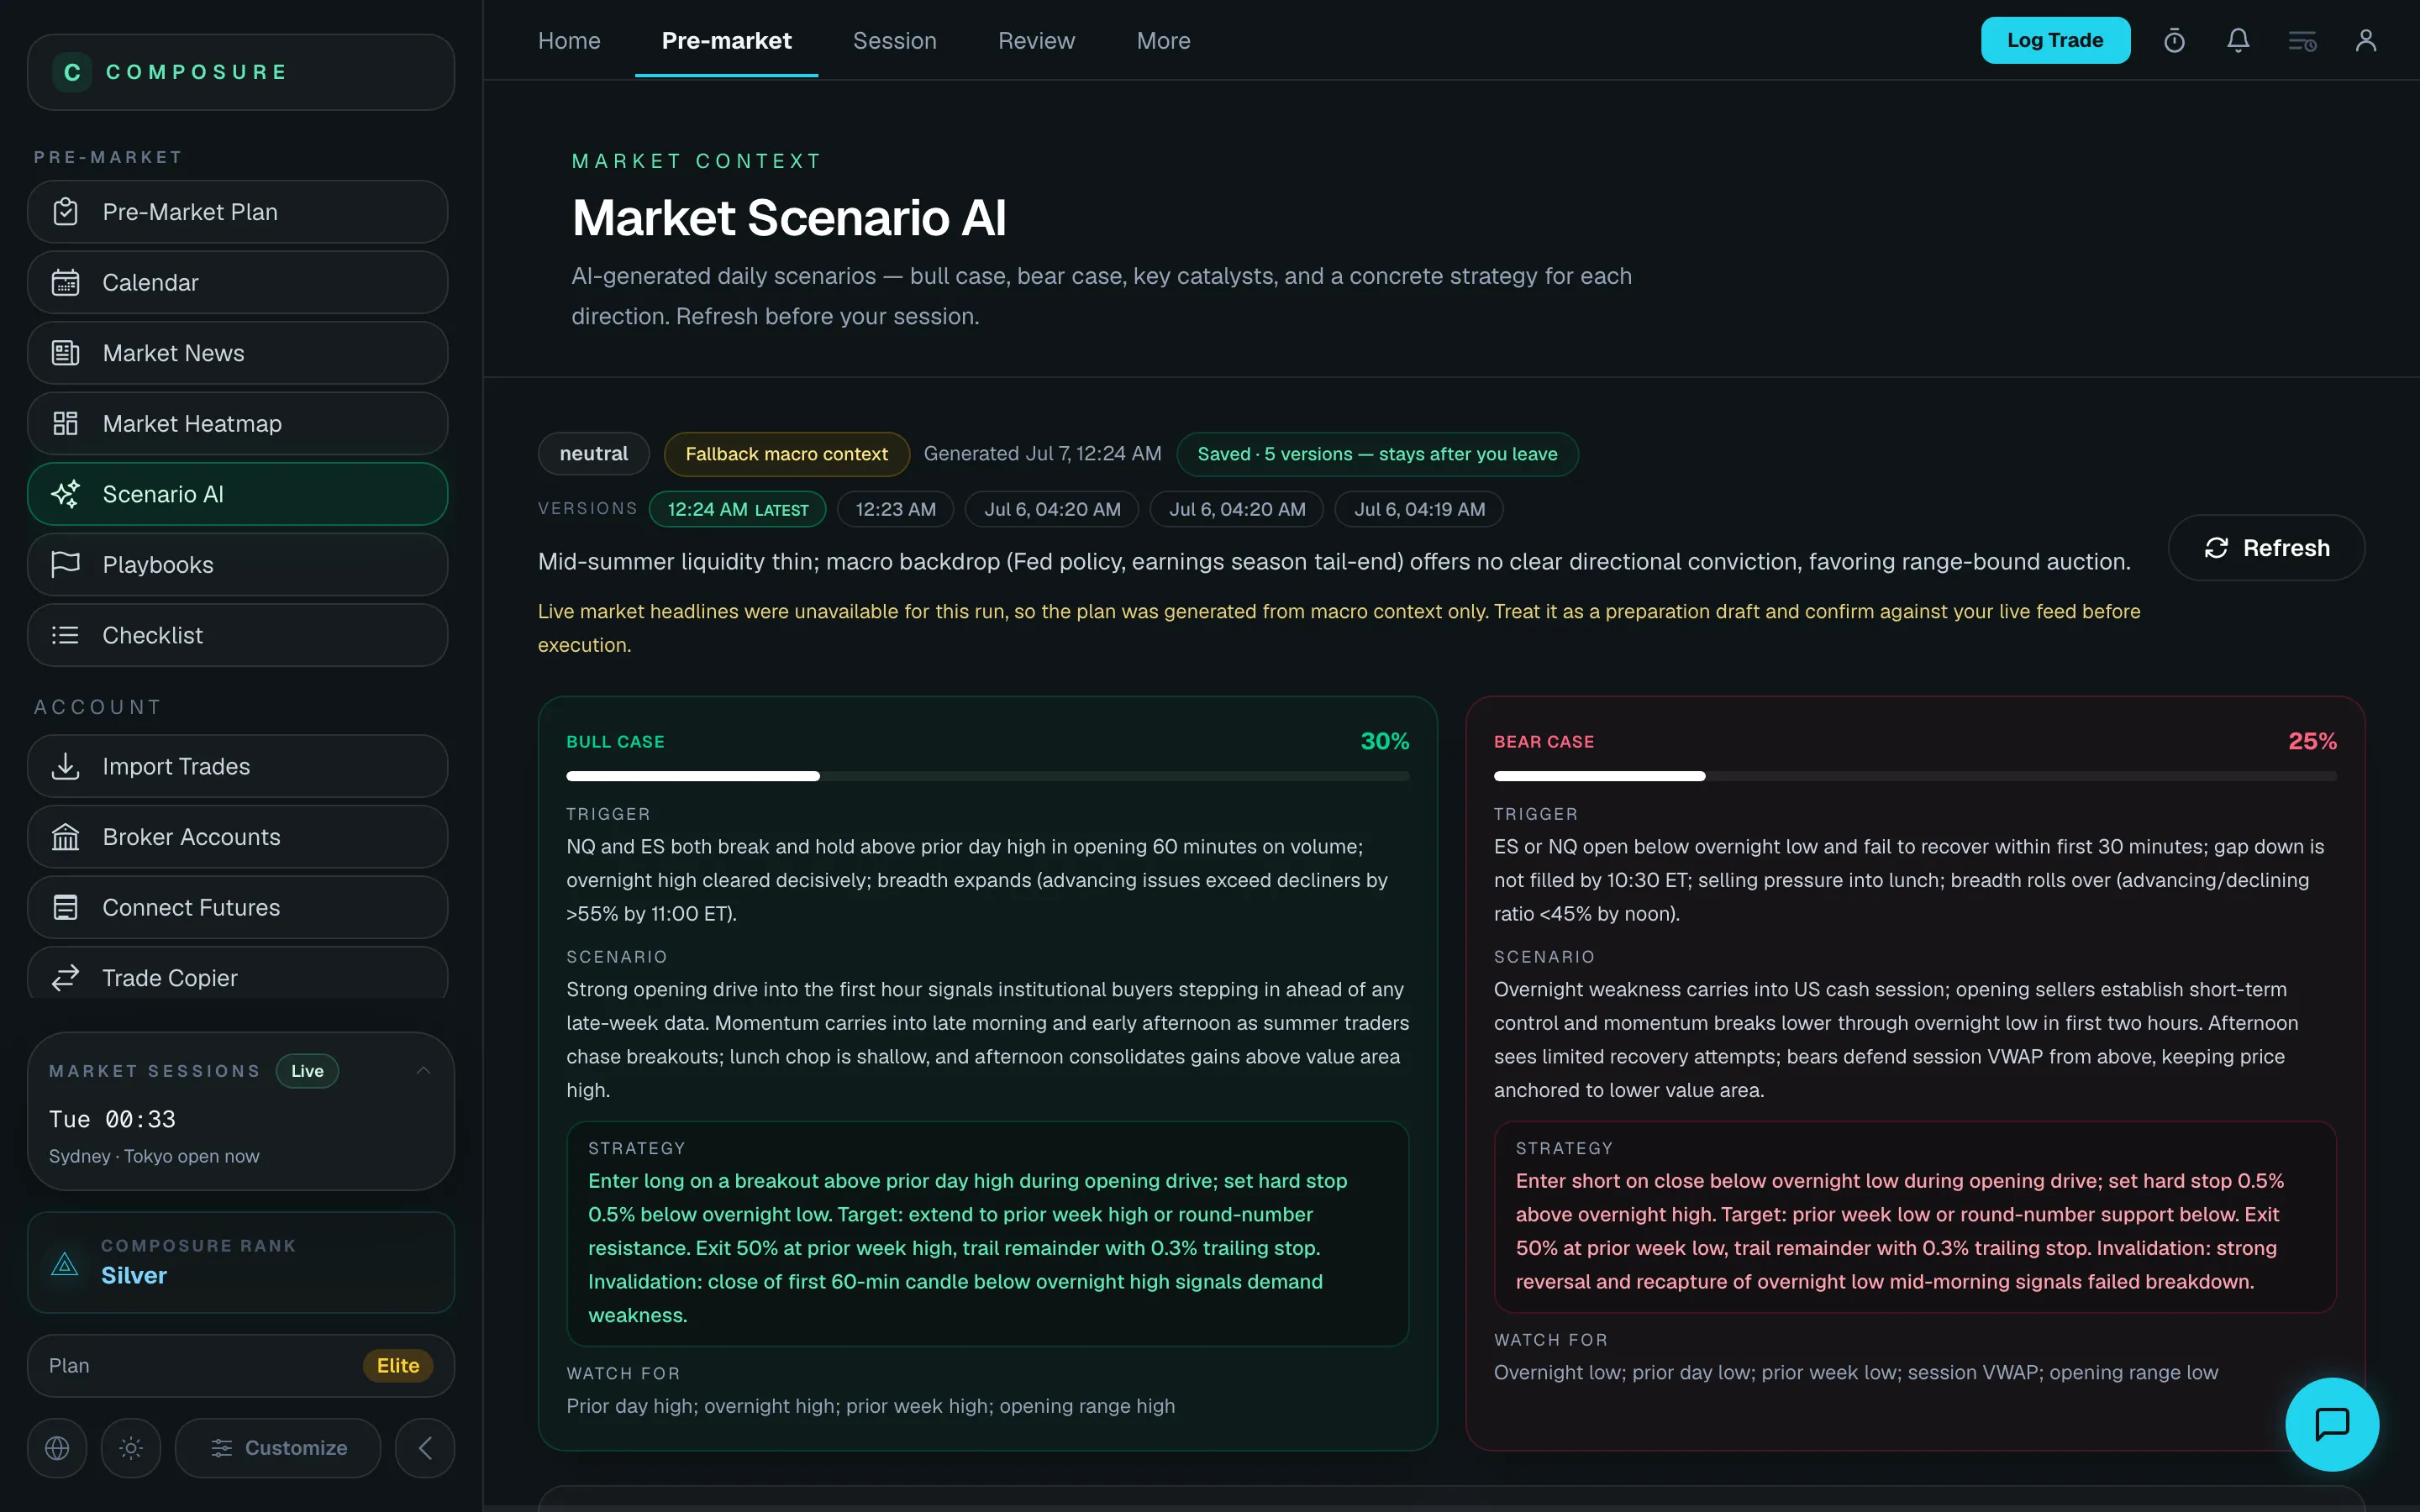Select the 12:24 AM latest version
Viewport: 2420px width, 1512px height.
(738, 509)
